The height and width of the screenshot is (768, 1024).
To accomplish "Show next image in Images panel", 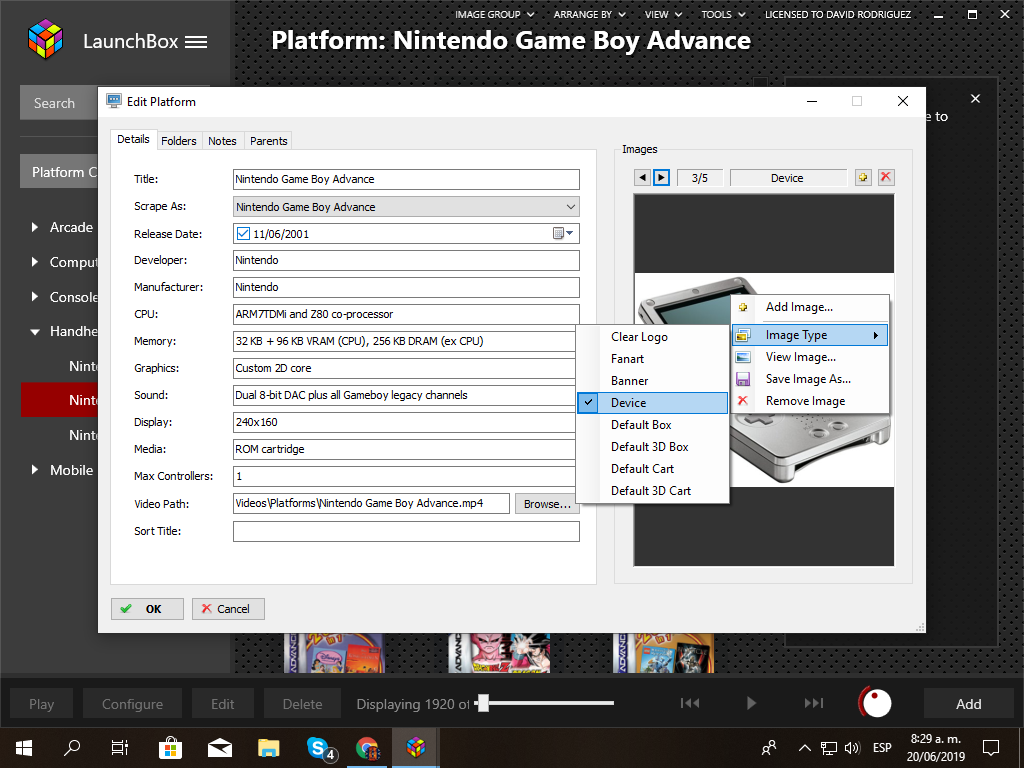I will click(662, 178).
